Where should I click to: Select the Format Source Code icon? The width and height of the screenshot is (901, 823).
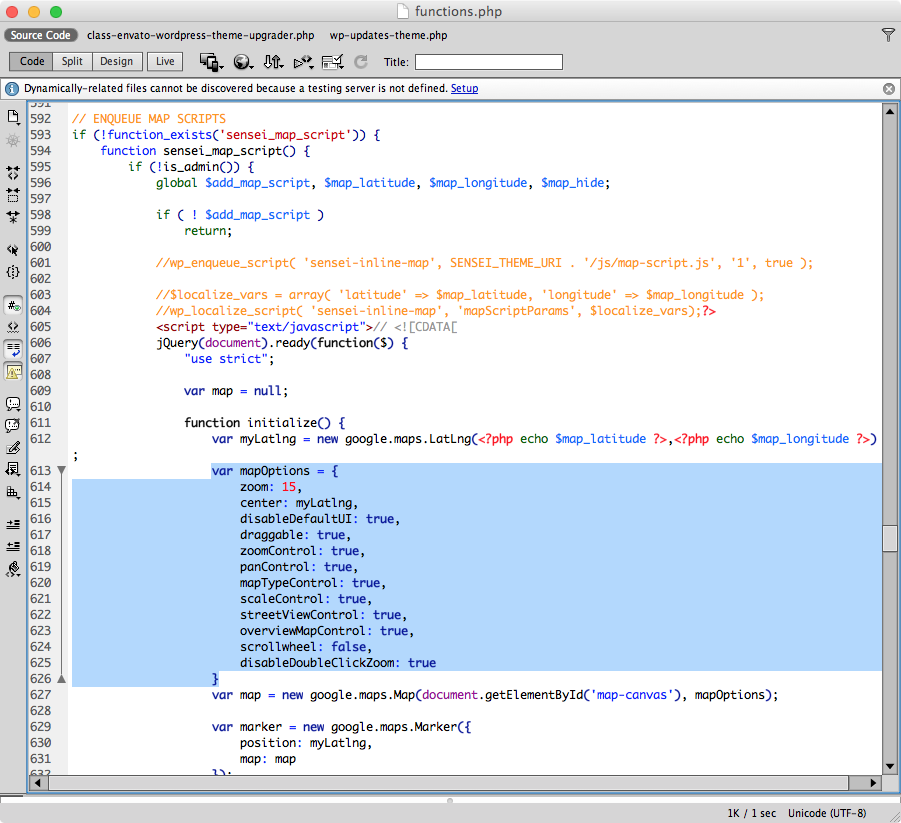tap(13, 570)
